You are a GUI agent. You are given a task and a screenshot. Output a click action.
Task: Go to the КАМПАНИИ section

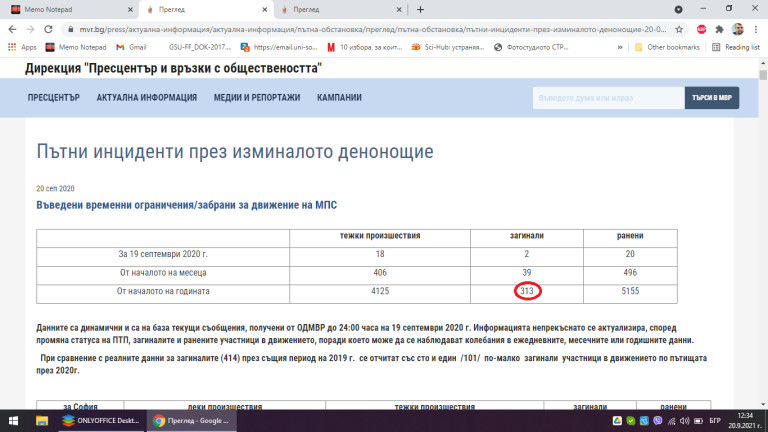(x=339, y=97)
